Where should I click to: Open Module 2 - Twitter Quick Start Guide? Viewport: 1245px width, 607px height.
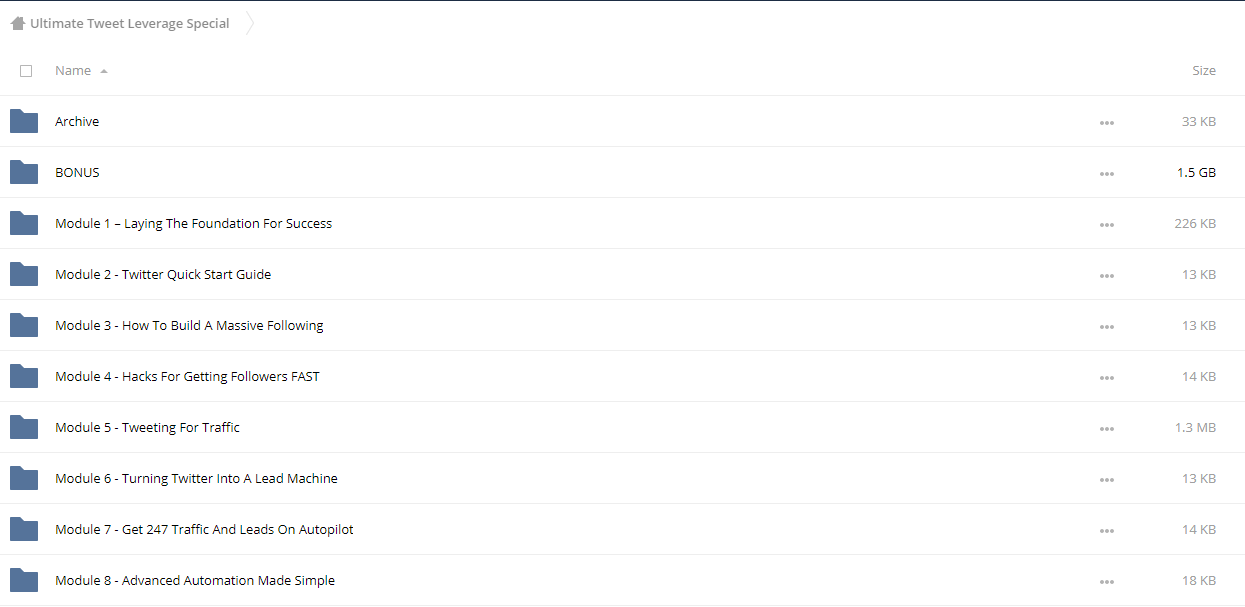[163, 274]
